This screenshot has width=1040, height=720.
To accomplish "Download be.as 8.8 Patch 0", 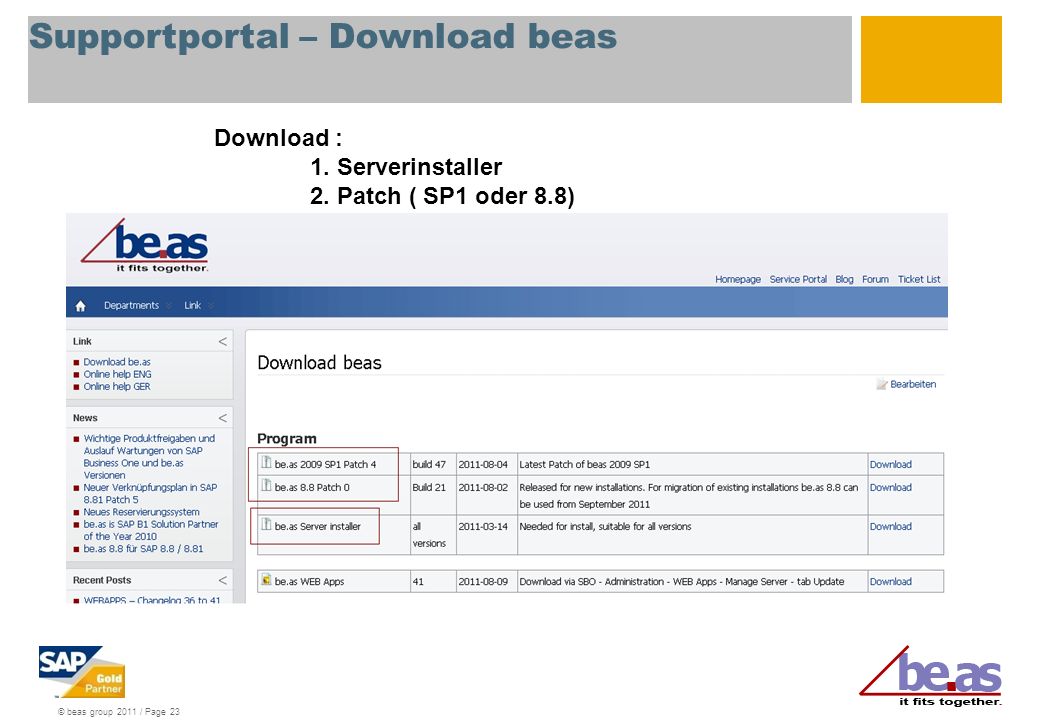I will click(890, 487).
